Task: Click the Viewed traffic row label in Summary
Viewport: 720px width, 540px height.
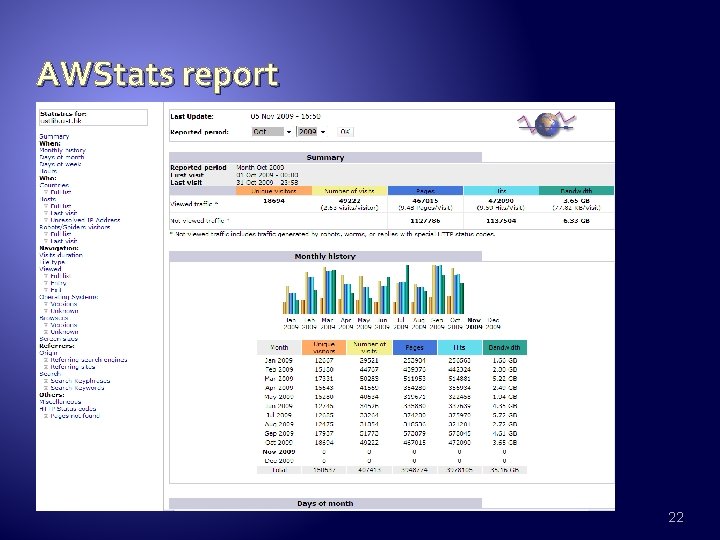Action: (194, 204)
